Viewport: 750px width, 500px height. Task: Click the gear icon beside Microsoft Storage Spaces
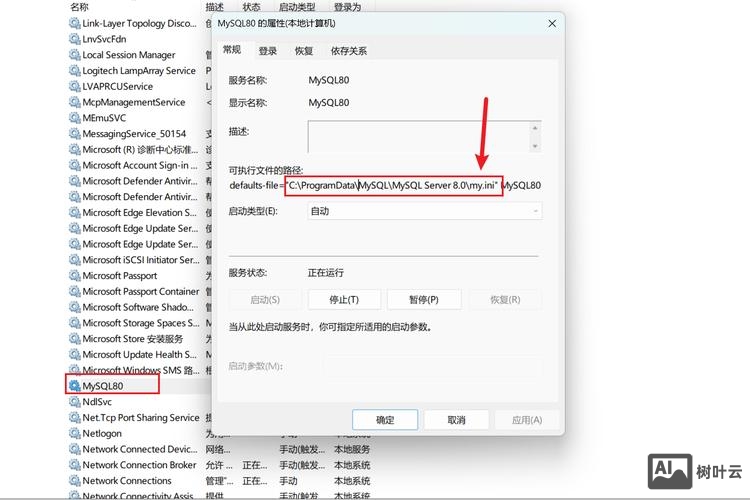[x=74, y=323]
